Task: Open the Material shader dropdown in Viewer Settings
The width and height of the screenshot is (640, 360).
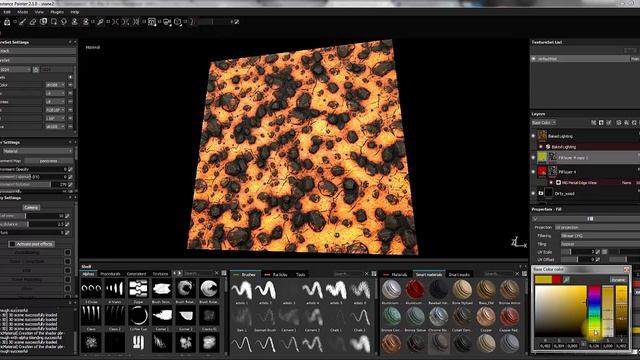Action: [x=37, y=151]
